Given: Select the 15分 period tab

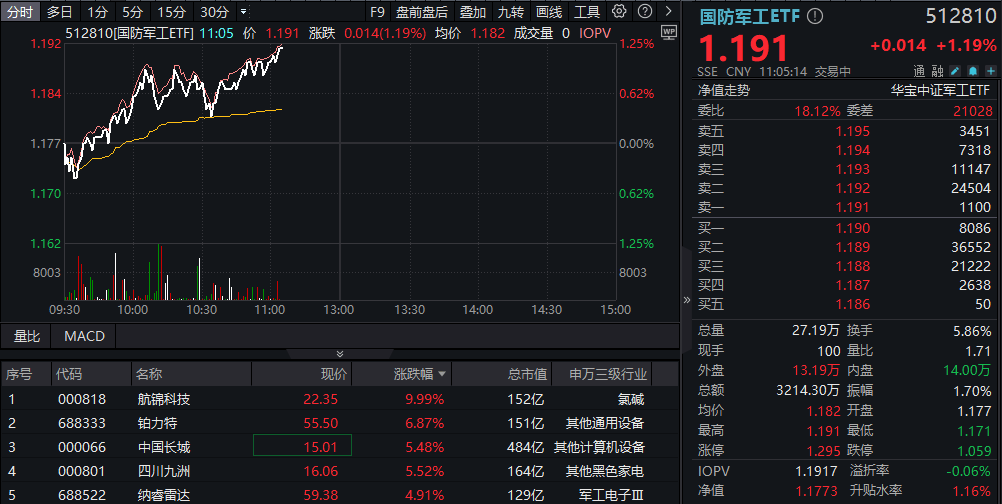Looking at the screenshot, I should pos(172,11).
